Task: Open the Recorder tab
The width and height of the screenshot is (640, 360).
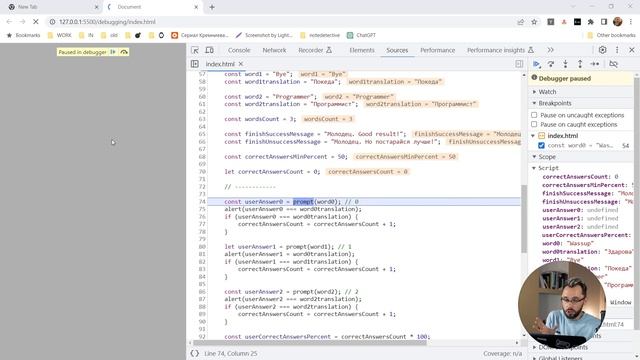Action: pyautogui.click(x=315, y=50)
